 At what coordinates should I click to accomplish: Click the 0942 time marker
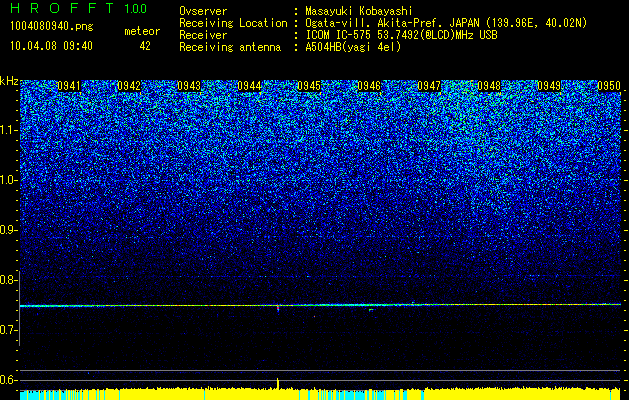129,86
